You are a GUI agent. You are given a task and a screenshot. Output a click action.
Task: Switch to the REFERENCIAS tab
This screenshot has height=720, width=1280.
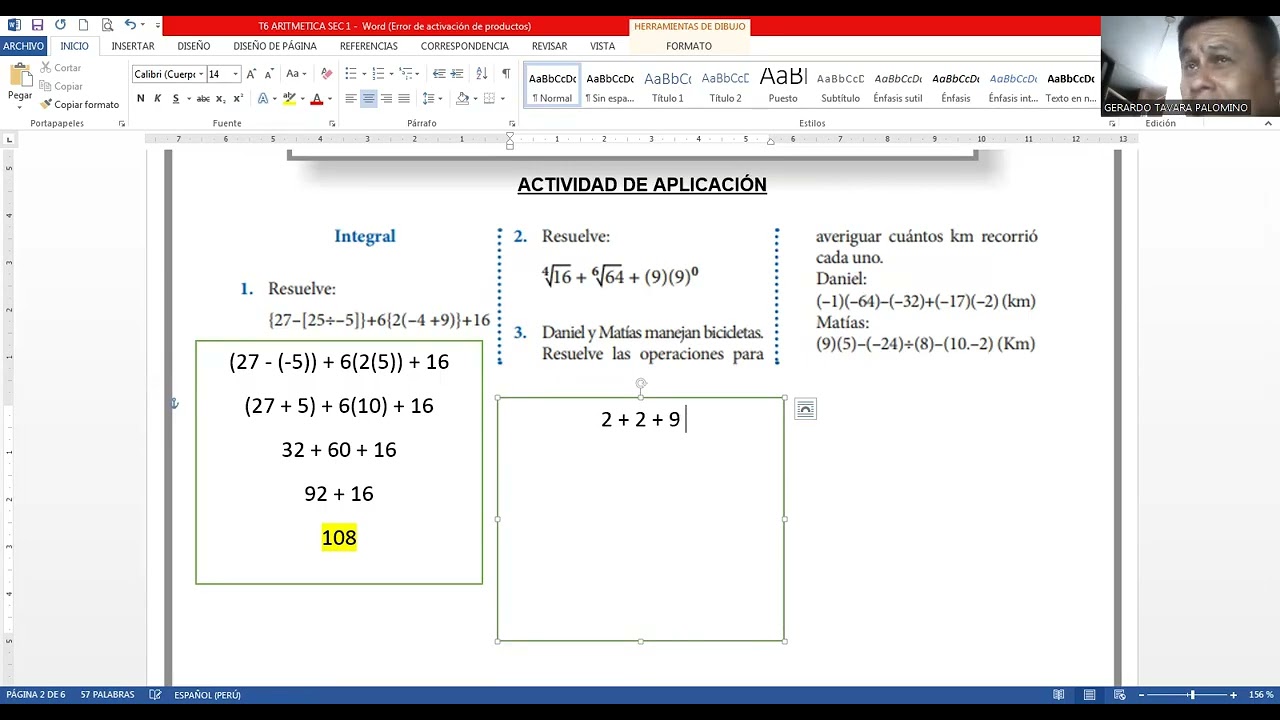pos(369,46)
